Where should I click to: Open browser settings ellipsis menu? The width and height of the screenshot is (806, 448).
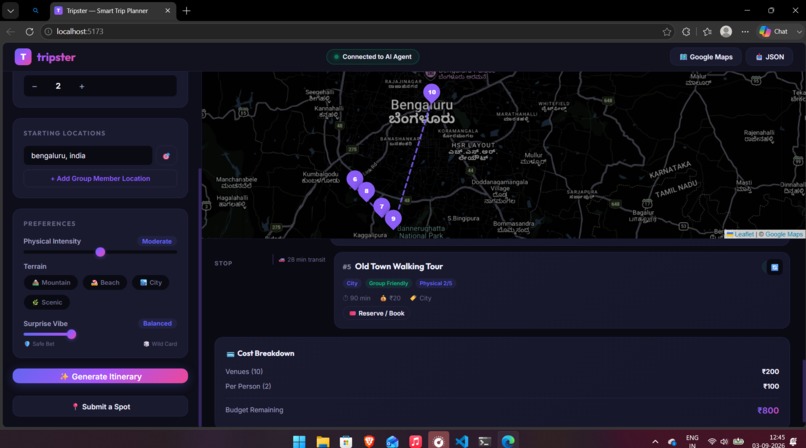point(745,32)
